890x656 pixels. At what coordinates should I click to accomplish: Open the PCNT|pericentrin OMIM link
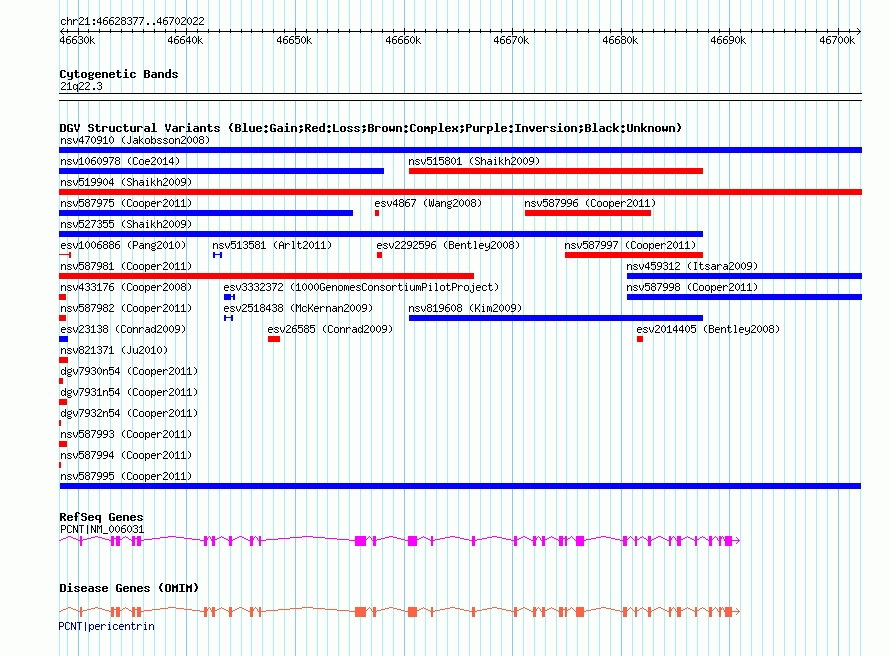click(x=107, y=626)
